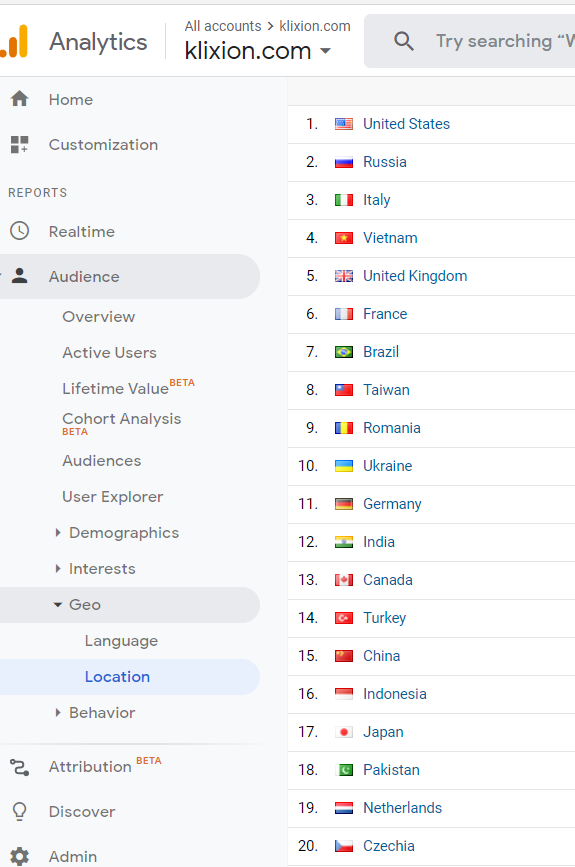Image resolution: width=575 pixels, height=867 pixels.
Task: Expand the Interests submenu
Action: point(58,568)
